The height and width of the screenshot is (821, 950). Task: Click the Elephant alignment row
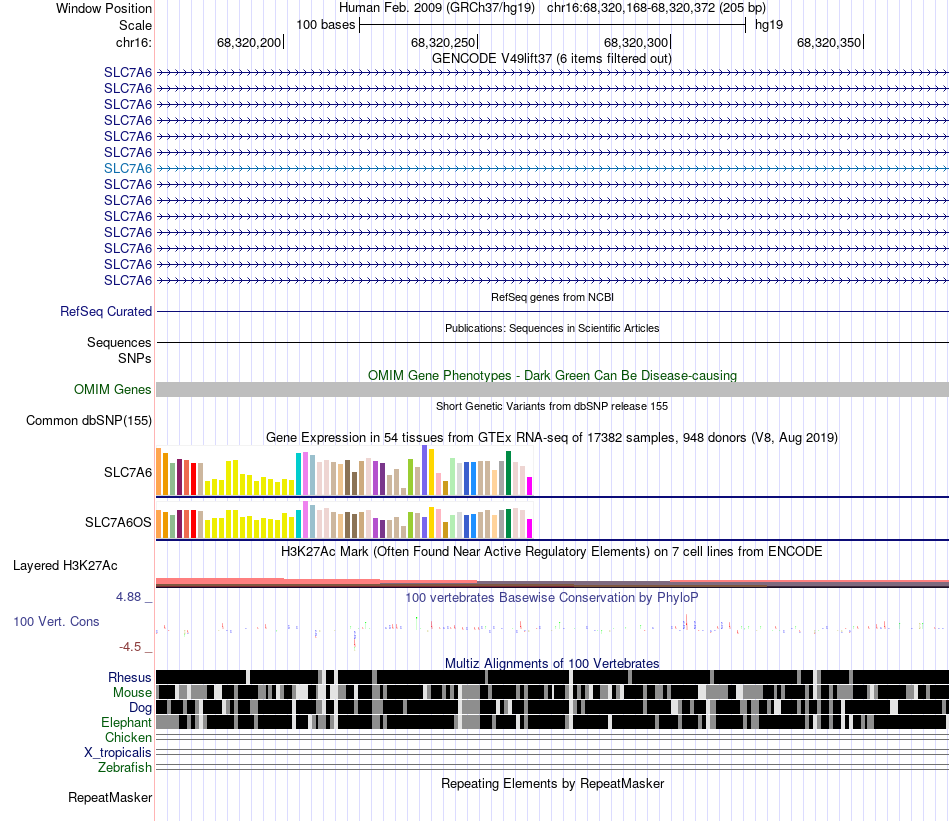click(x=552, y=722)
